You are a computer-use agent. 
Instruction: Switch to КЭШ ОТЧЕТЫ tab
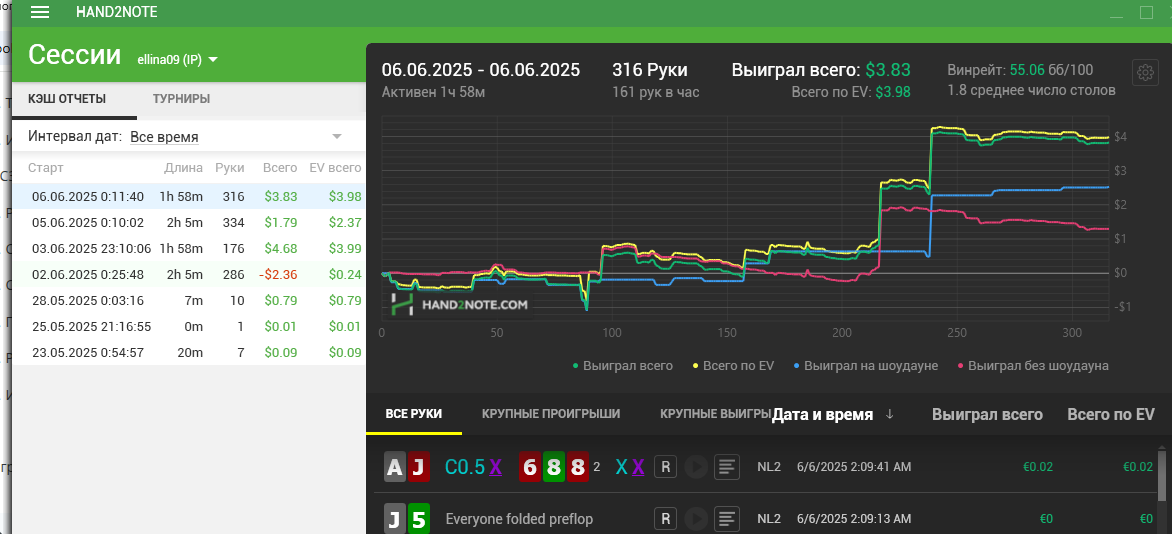click(x=67, y=99)
